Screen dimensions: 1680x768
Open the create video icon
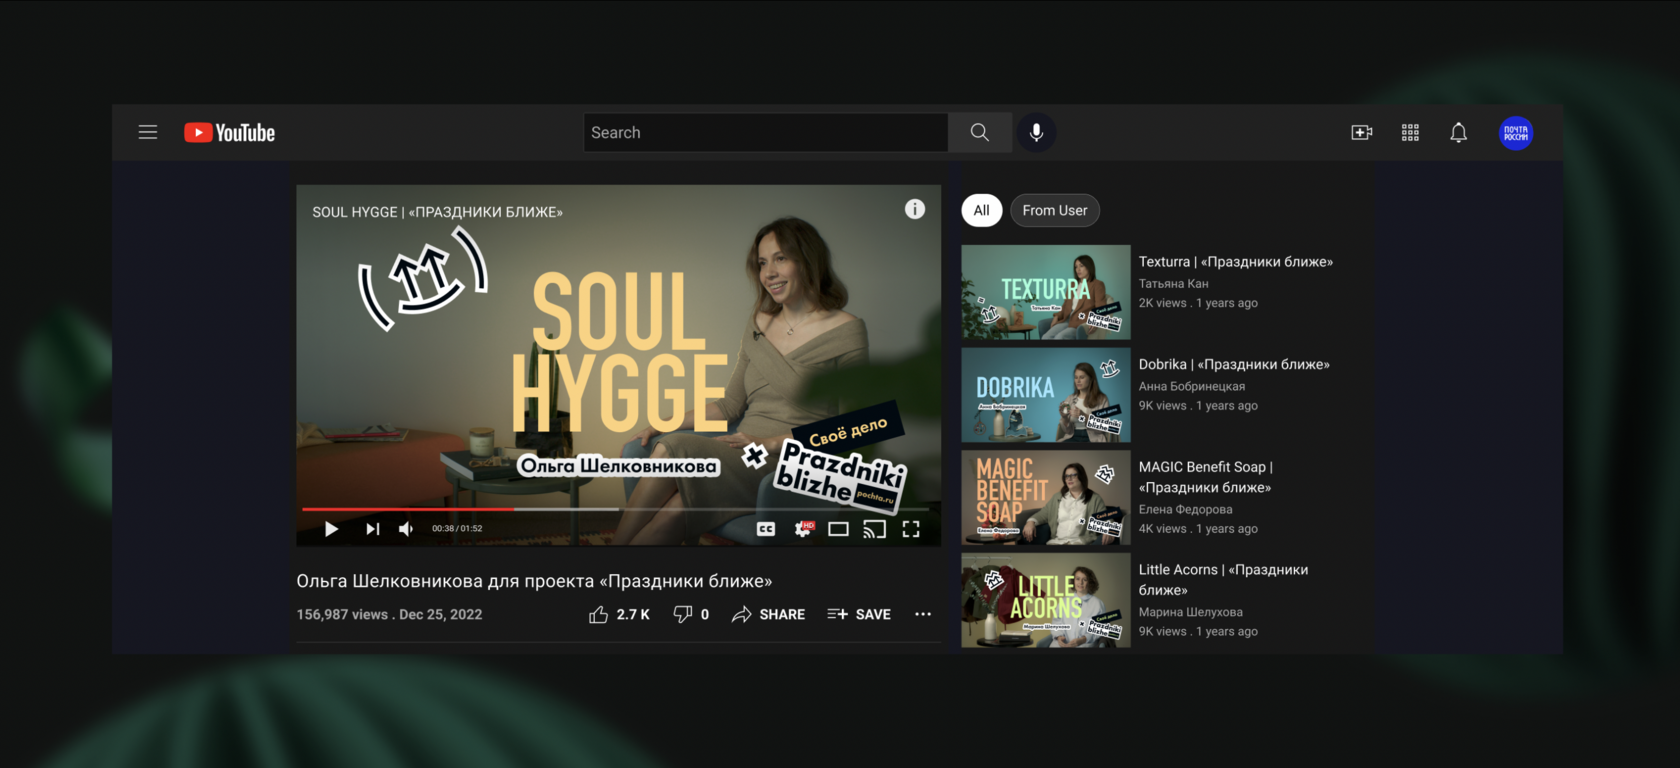tap(1362, 132)
